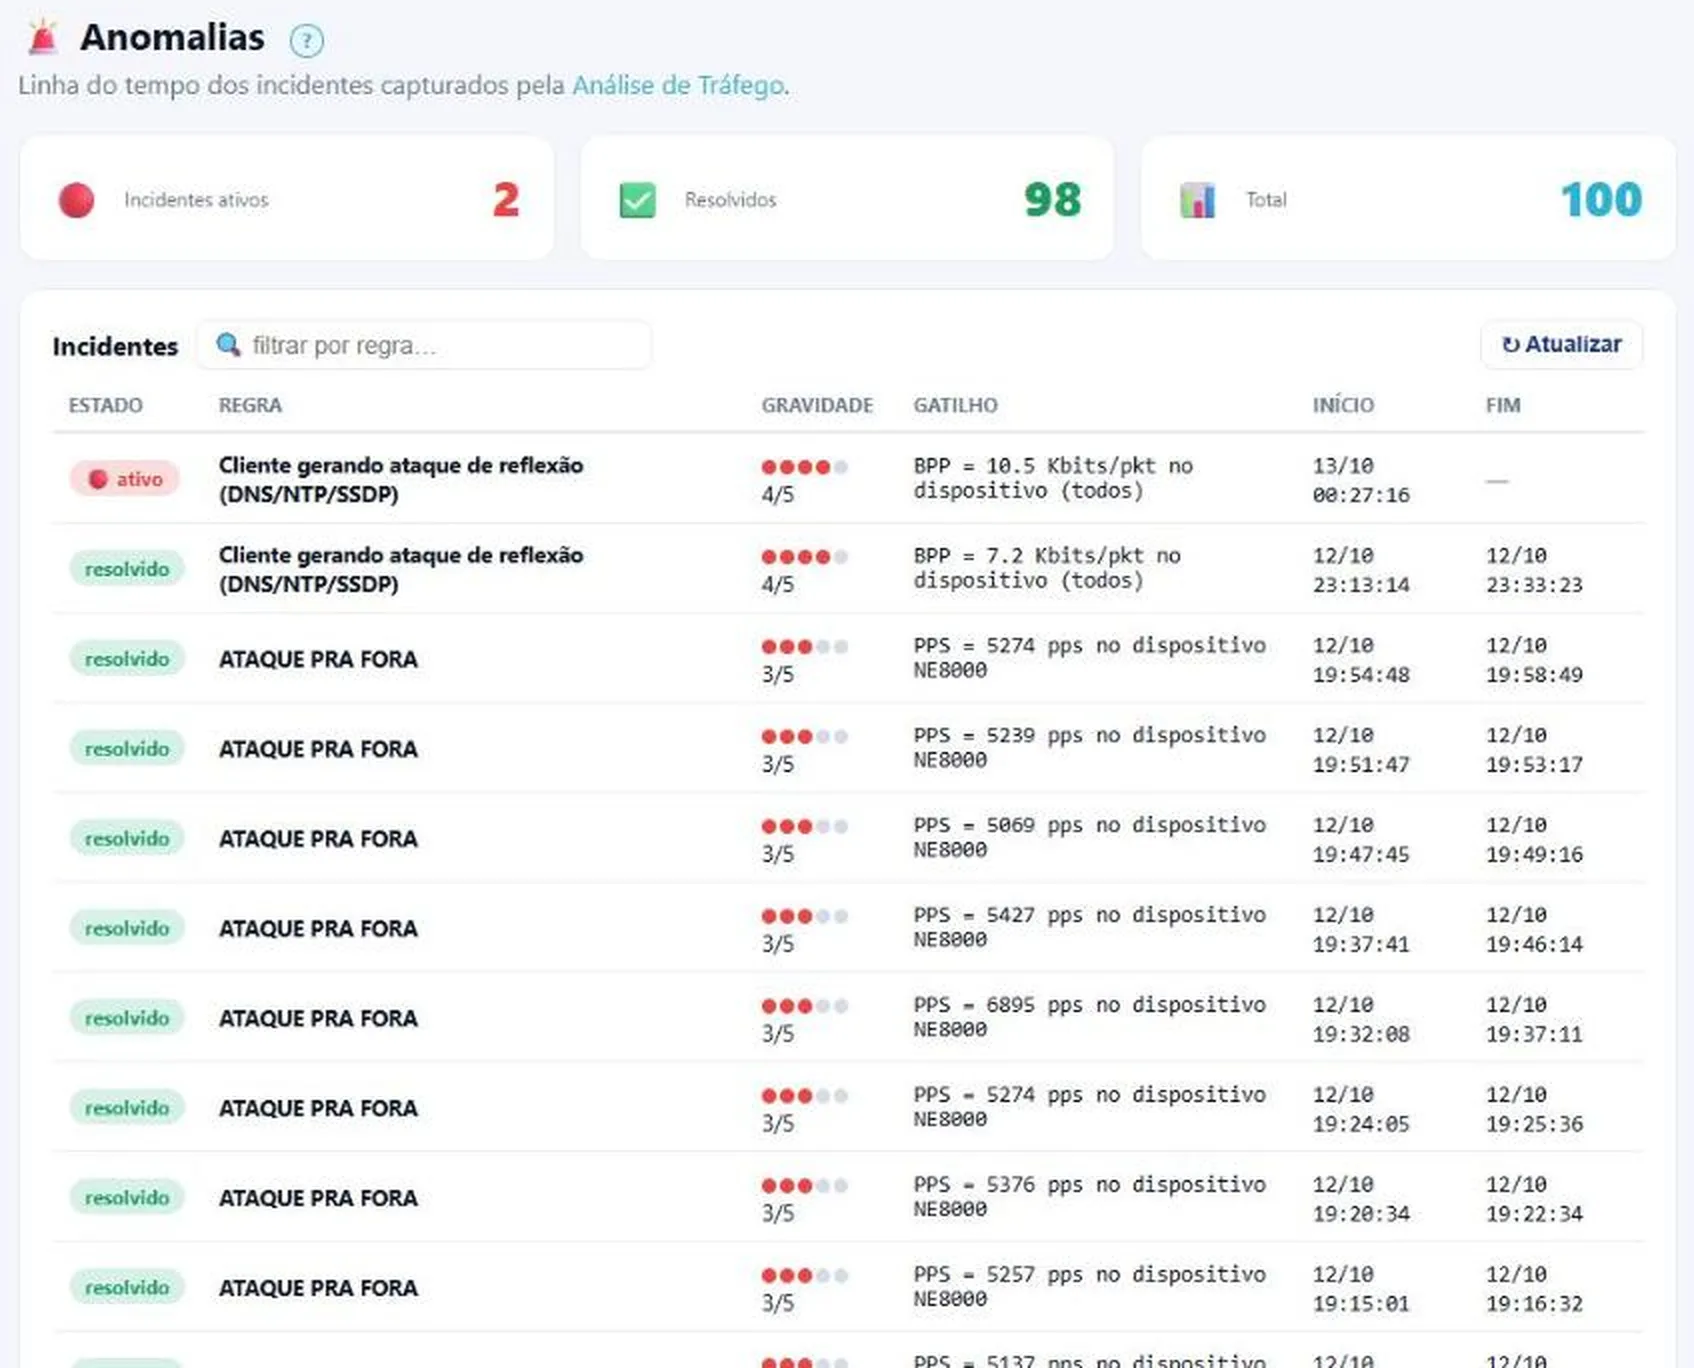Open ATAQUE PRA FORA rule at 19:15:01
Screen dimensions: 1694x1368
click(318, 1288)
